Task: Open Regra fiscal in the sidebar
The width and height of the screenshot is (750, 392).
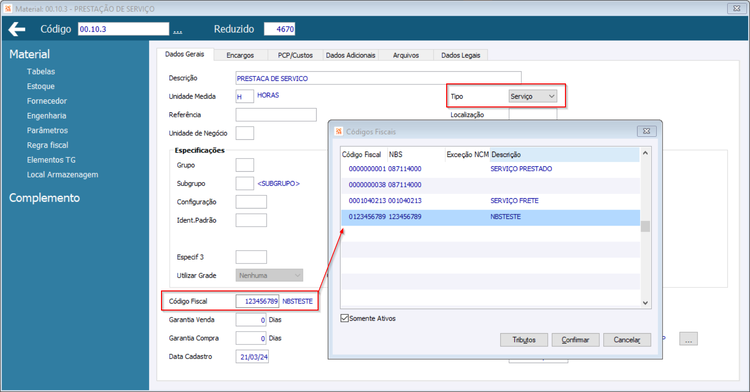Action: [47, 145]
